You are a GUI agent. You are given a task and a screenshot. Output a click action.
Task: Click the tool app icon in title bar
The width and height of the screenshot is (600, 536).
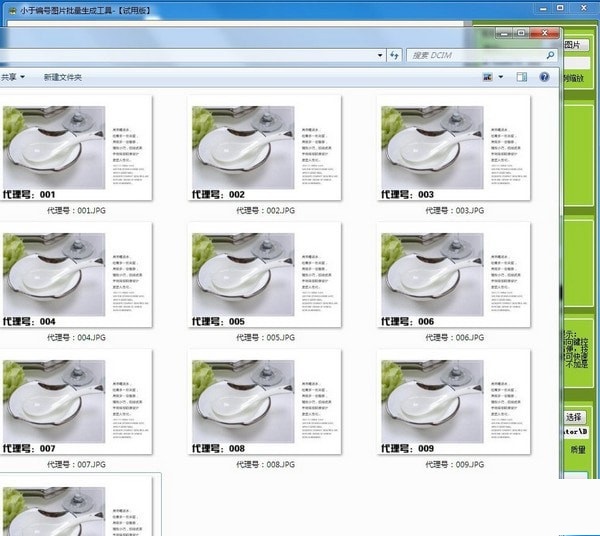(x=12, y=11)
